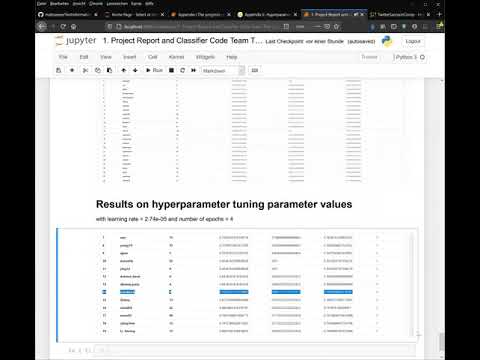Open the Edit menu
The width and height of the screenshot is (480, 360).
(84, 57)
